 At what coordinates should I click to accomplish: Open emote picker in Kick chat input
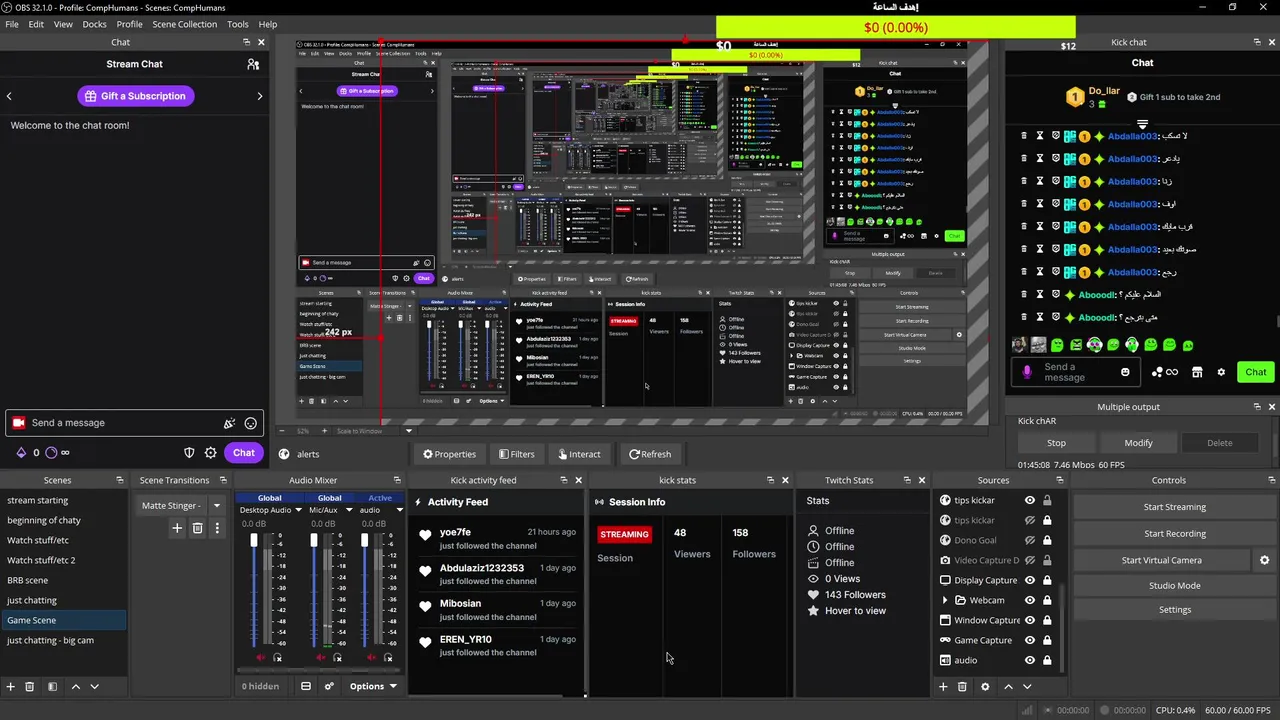[1125, 372]
